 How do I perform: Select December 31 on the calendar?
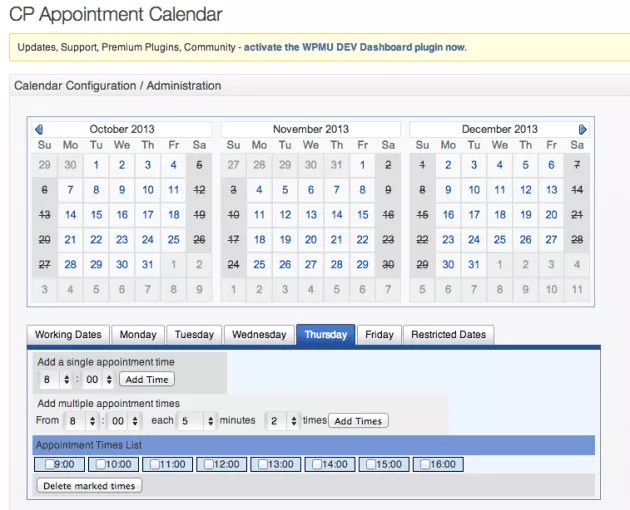click(x=474, y=264)
